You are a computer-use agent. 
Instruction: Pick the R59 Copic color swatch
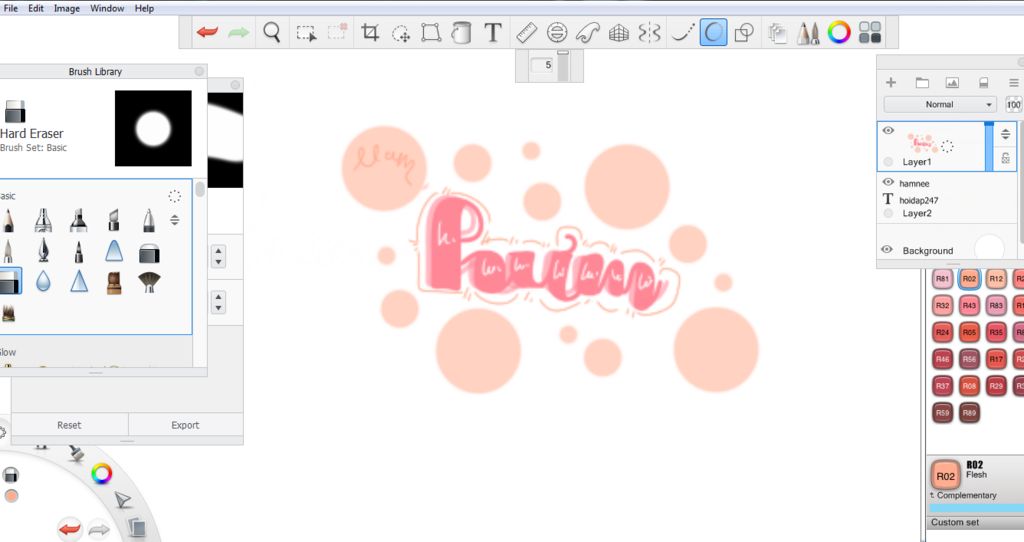(942, 412)
